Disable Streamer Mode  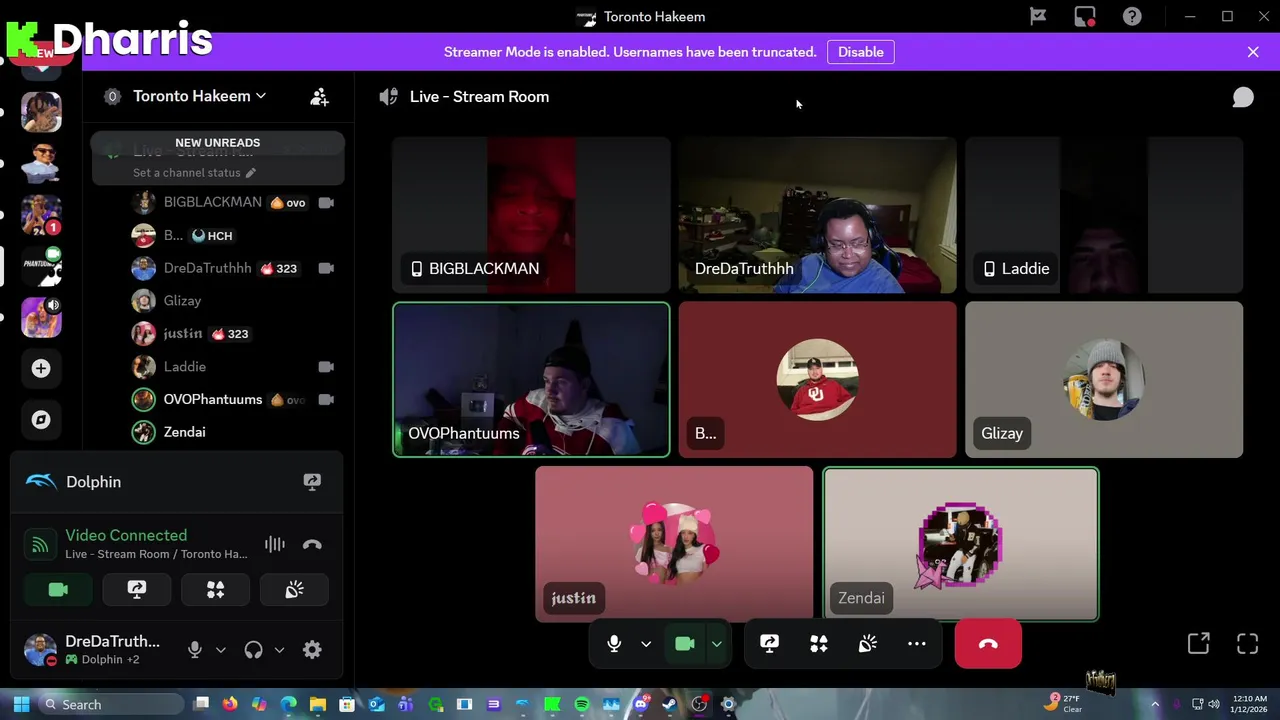pos(861,52)
